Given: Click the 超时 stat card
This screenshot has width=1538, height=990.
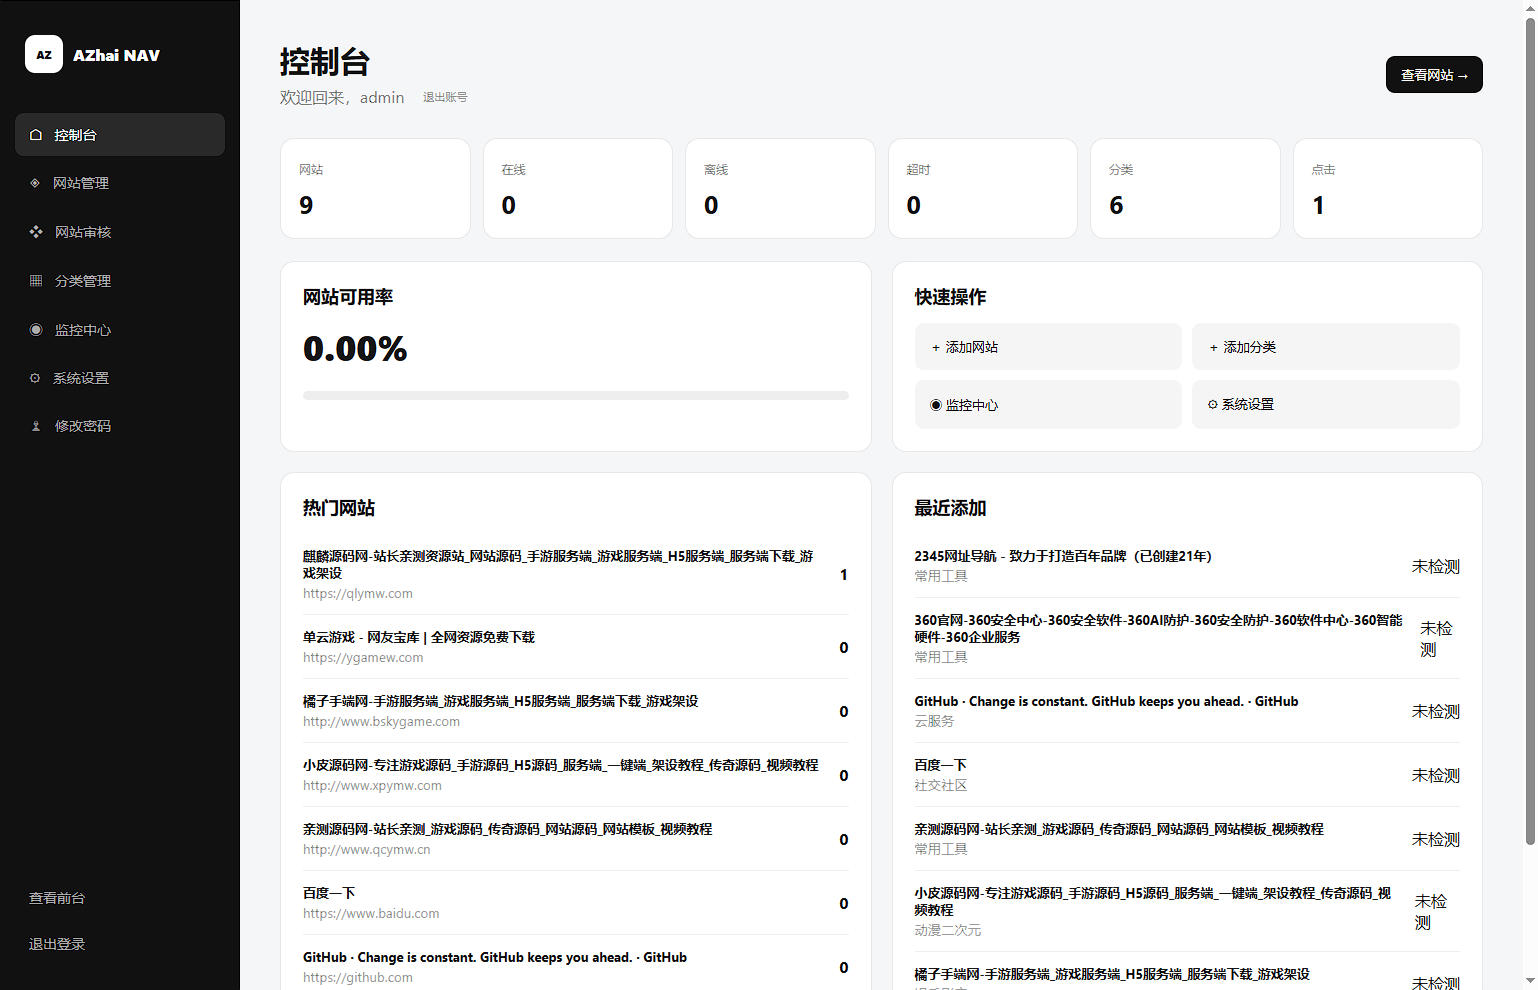Looking at the screenshot, I should pos(983,188).
